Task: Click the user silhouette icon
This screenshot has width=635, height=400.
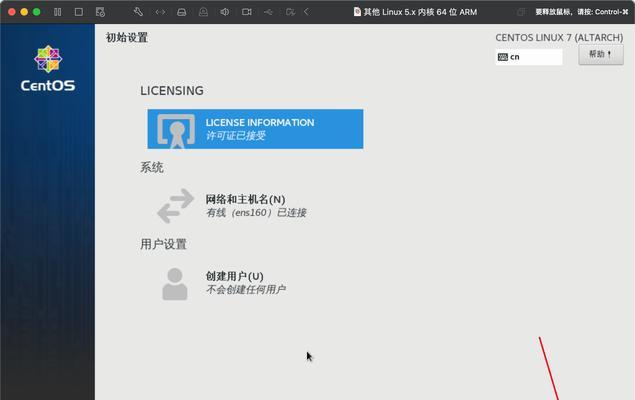Action: [175, 283]
